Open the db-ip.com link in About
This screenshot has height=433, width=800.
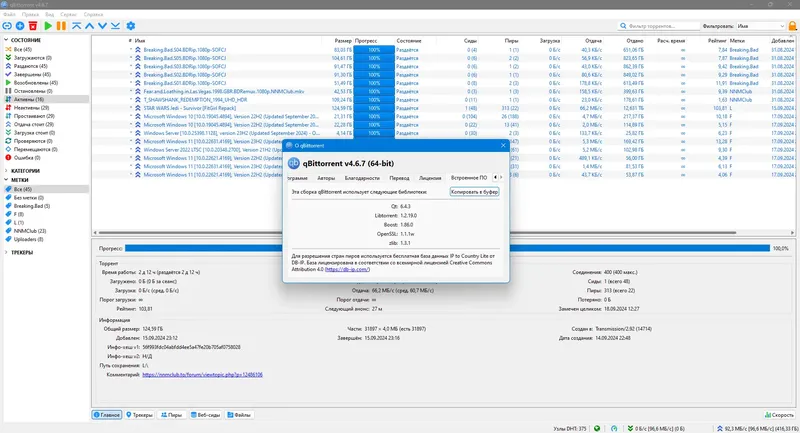347,269
